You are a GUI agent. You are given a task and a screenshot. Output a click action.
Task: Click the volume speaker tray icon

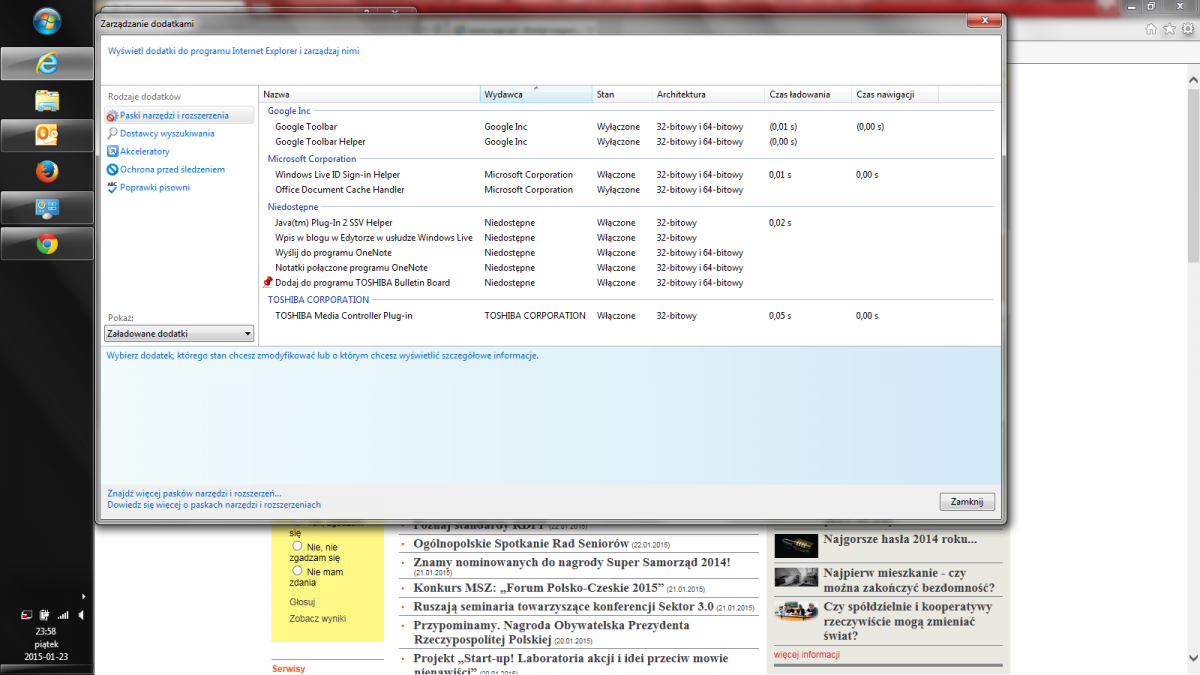point(81,614)
